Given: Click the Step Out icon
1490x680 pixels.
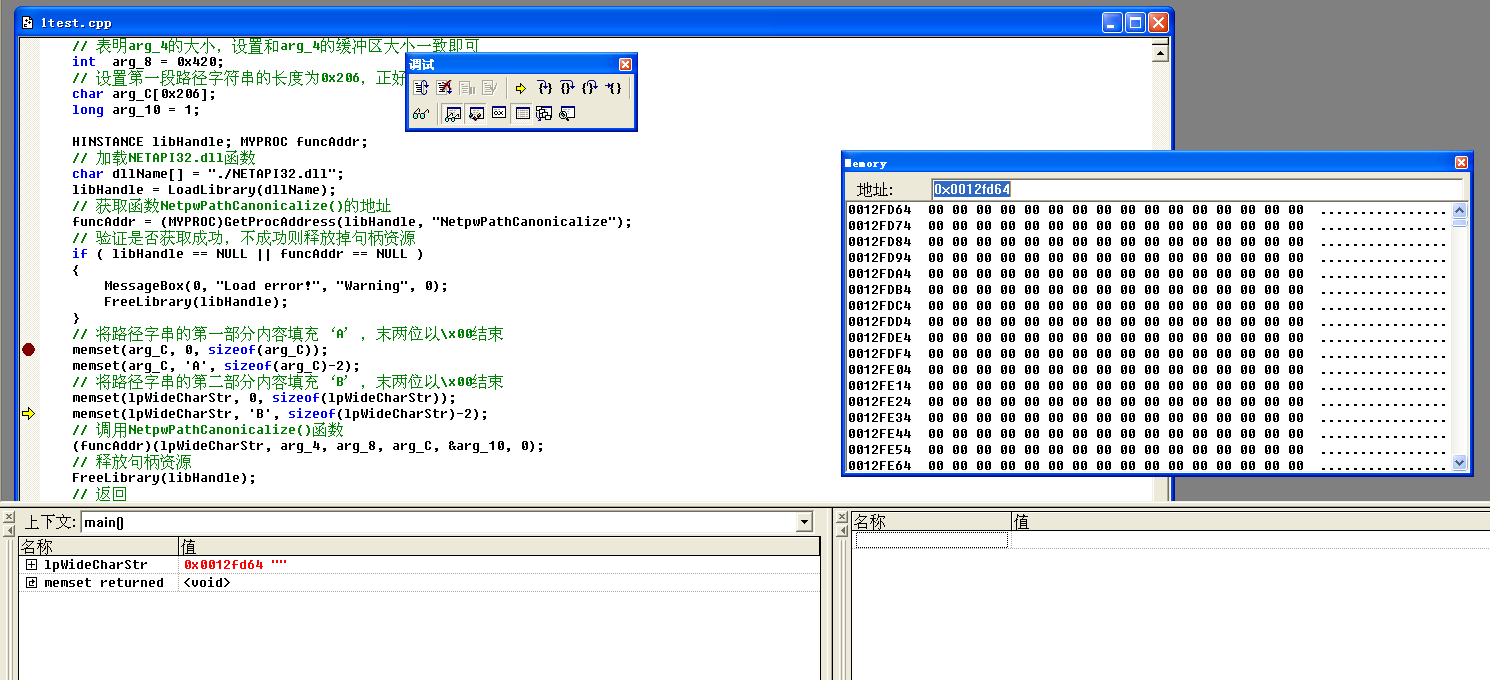Looking at the screenshot, I should (590, 88).
